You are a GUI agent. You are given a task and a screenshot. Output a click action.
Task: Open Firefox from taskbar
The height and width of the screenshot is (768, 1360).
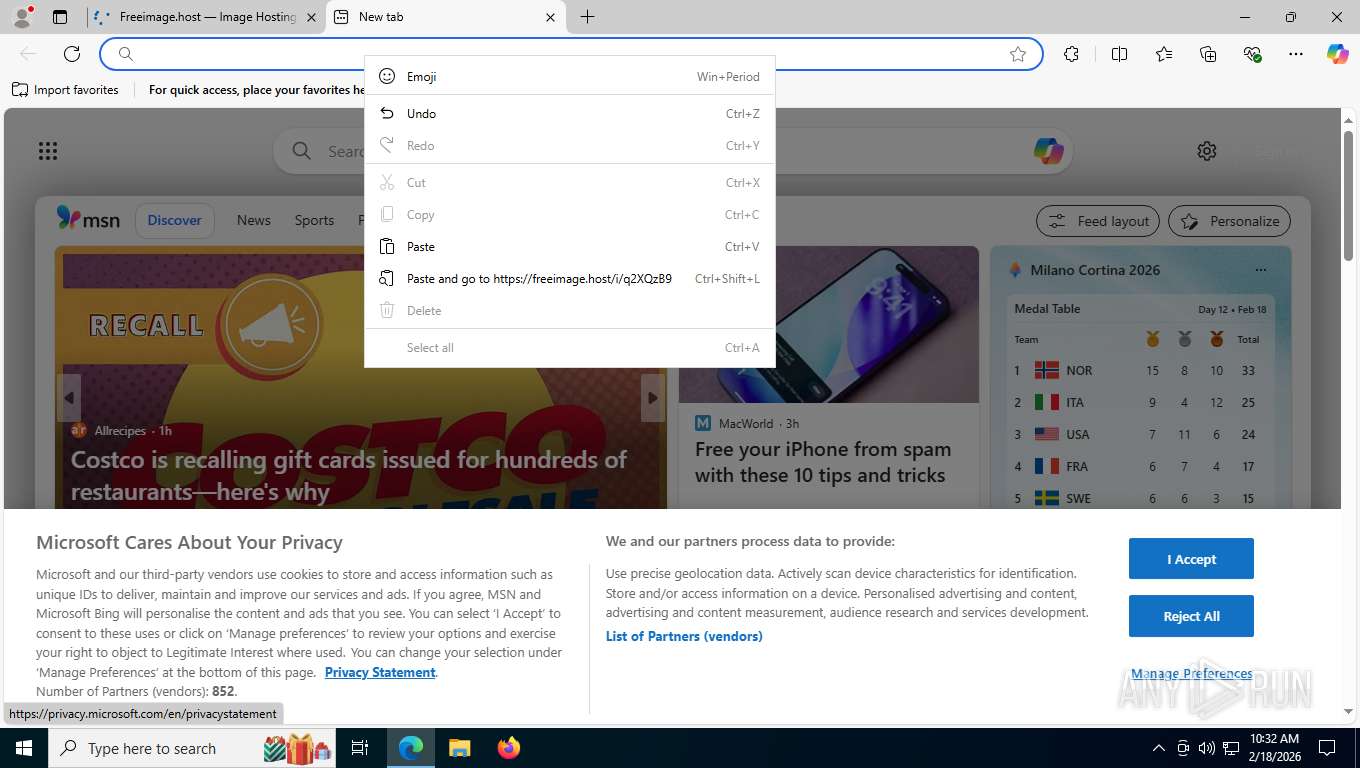[x=509, y=748]
